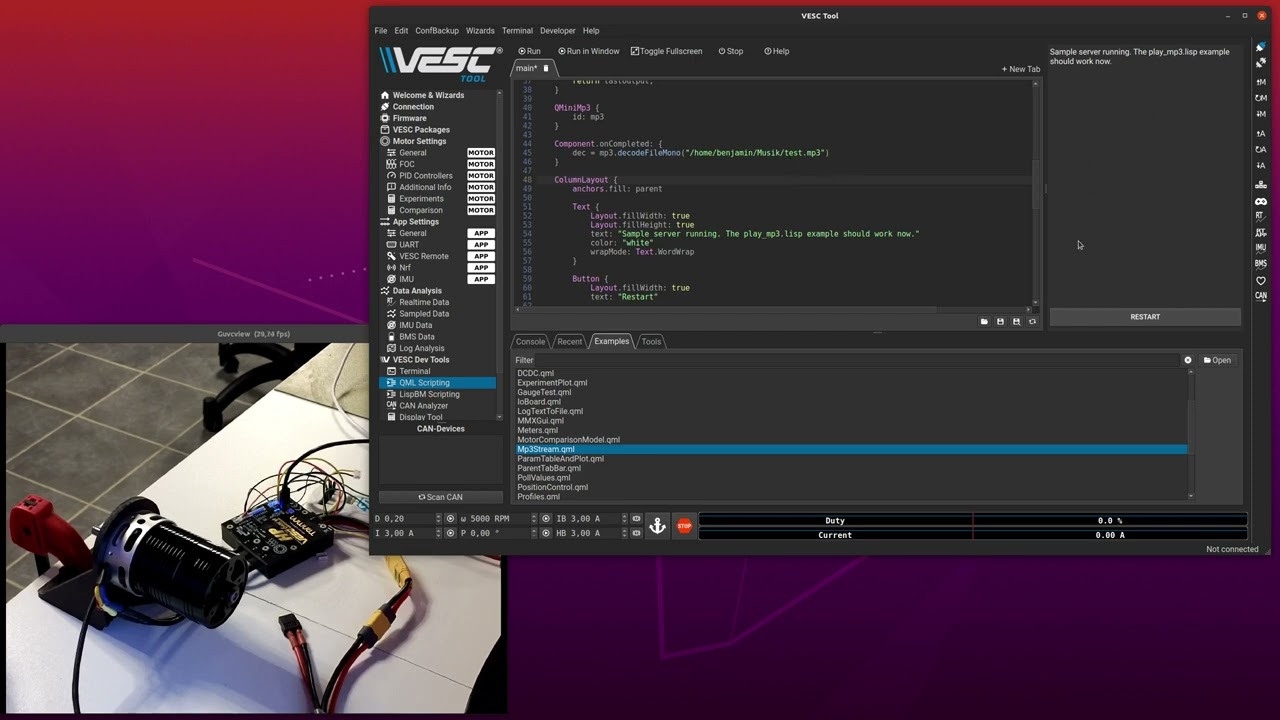Write app configuration icon (arrow down A)
The height and width of the screenshot is (720, 1280).
1261,165
